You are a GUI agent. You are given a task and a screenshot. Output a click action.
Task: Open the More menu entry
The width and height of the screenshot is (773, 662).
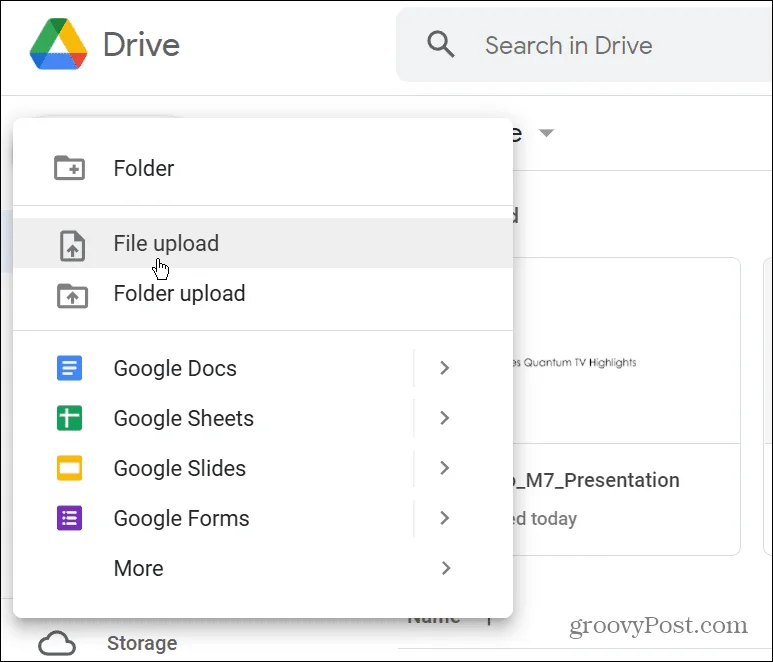(263, 568)
